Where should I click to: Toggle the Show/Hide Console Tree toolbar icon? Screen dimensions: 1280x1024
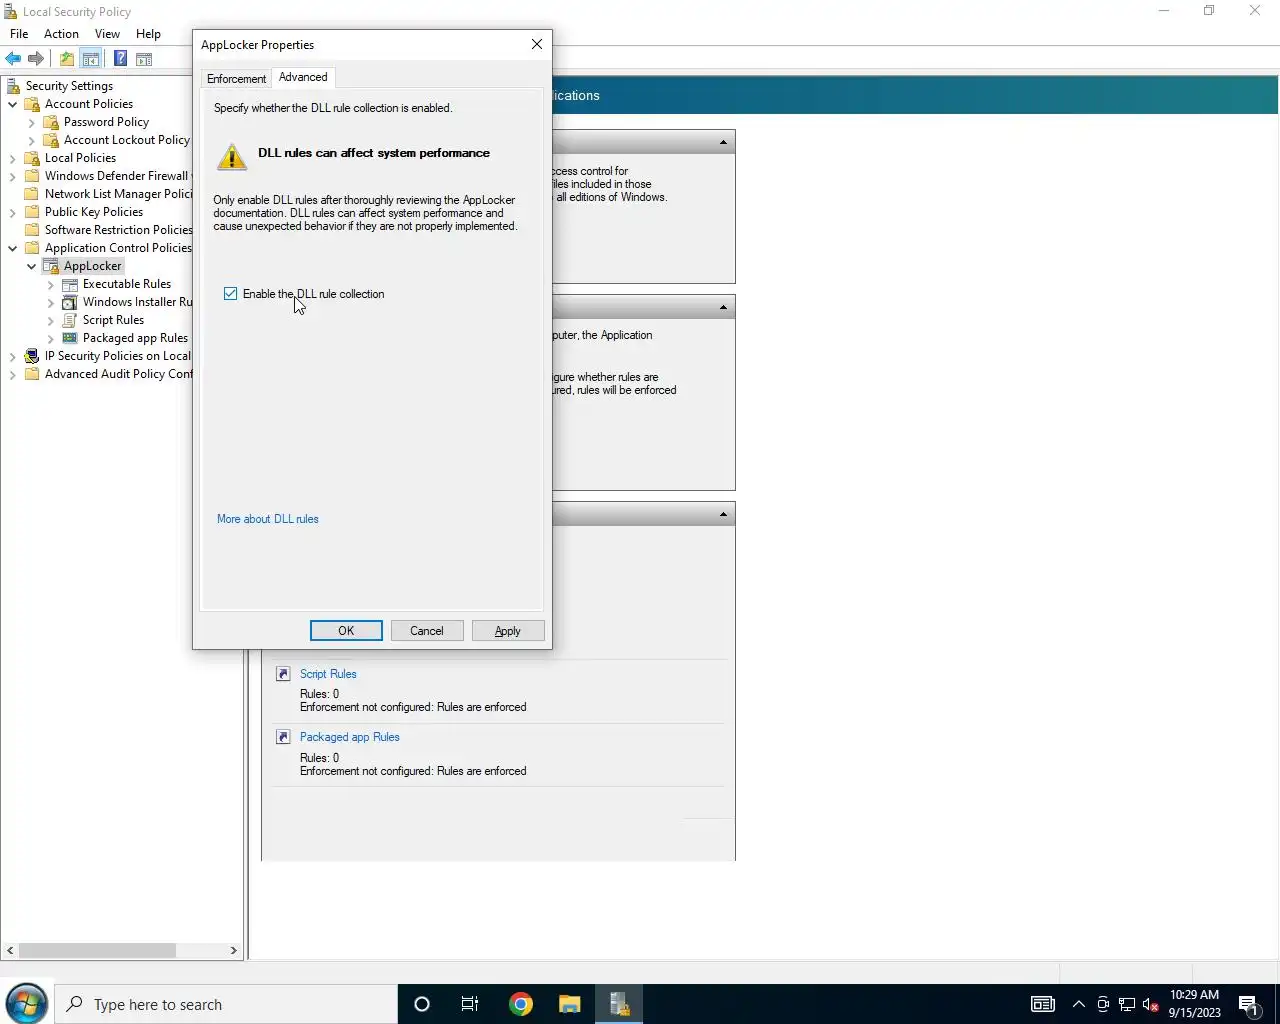coord(91,59)
